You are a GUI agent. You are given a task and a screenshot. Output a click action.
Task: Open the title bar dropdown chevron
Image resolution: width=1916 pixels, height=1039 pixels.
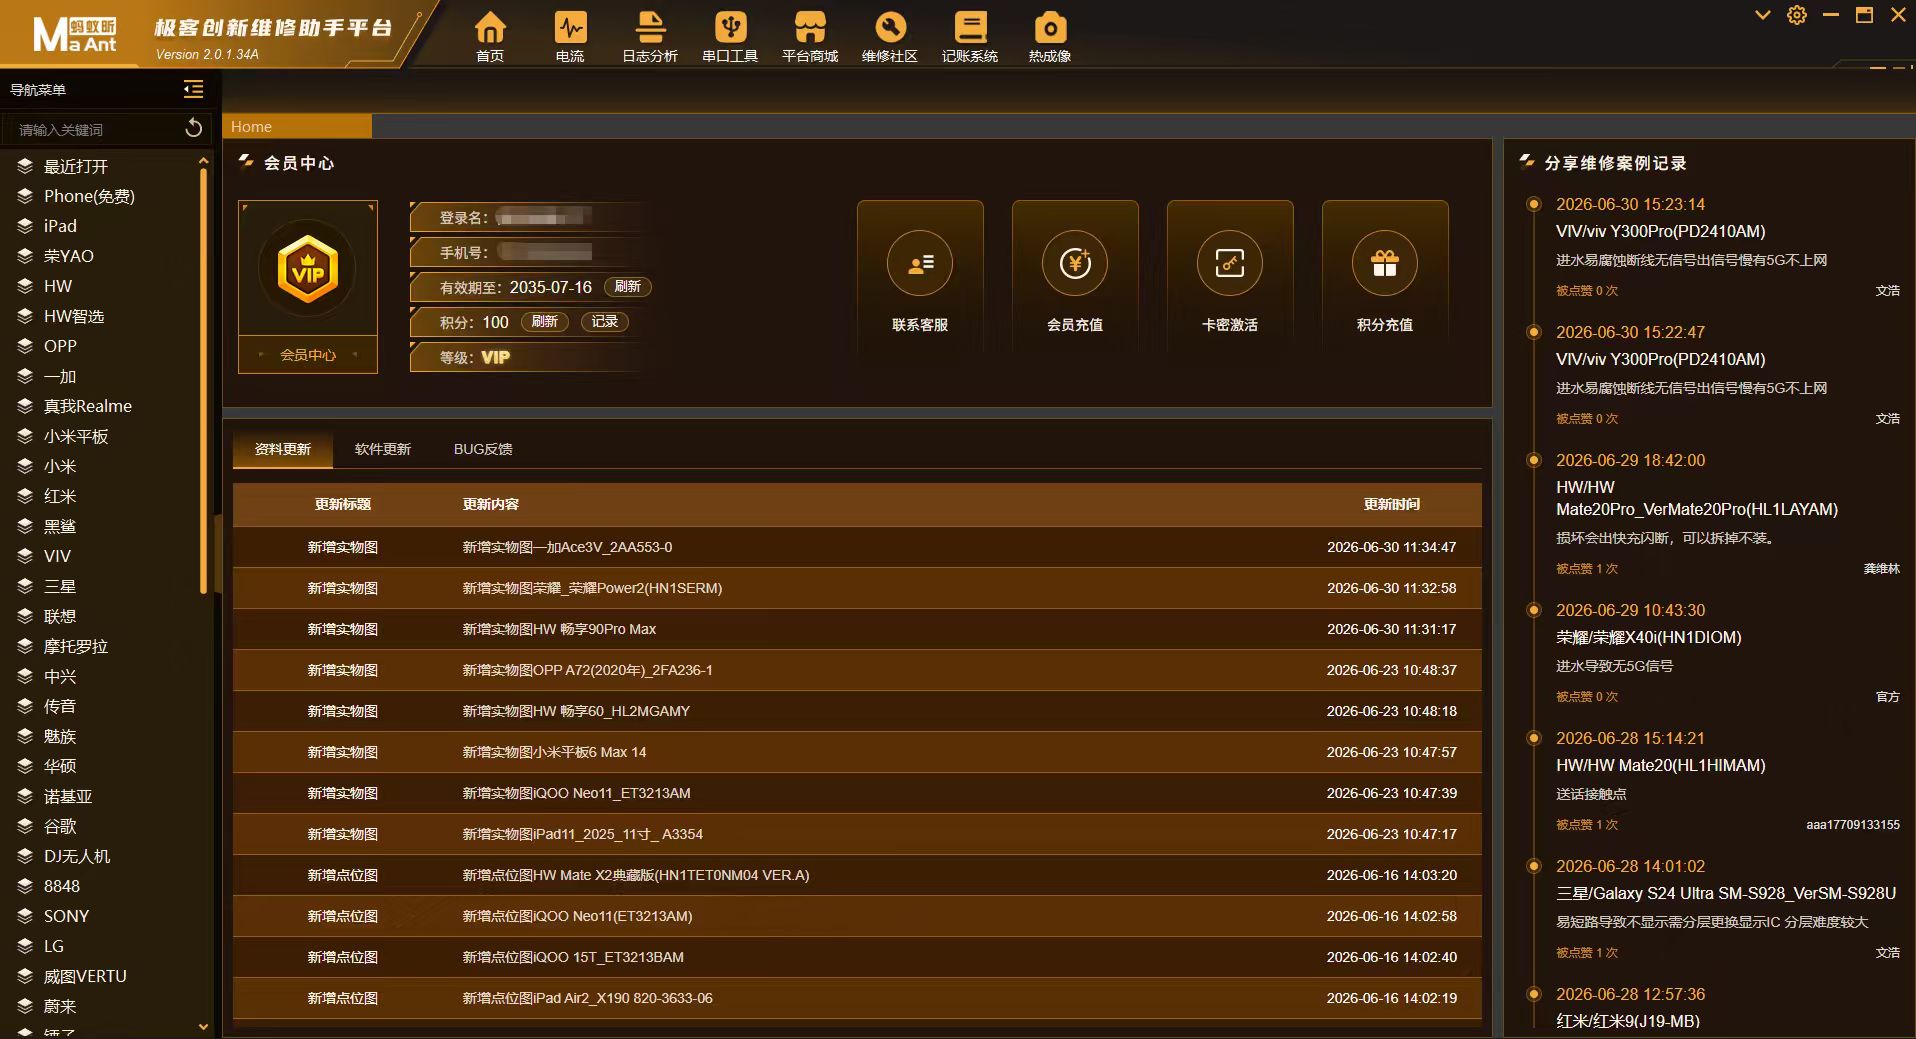coord(1763,15)
